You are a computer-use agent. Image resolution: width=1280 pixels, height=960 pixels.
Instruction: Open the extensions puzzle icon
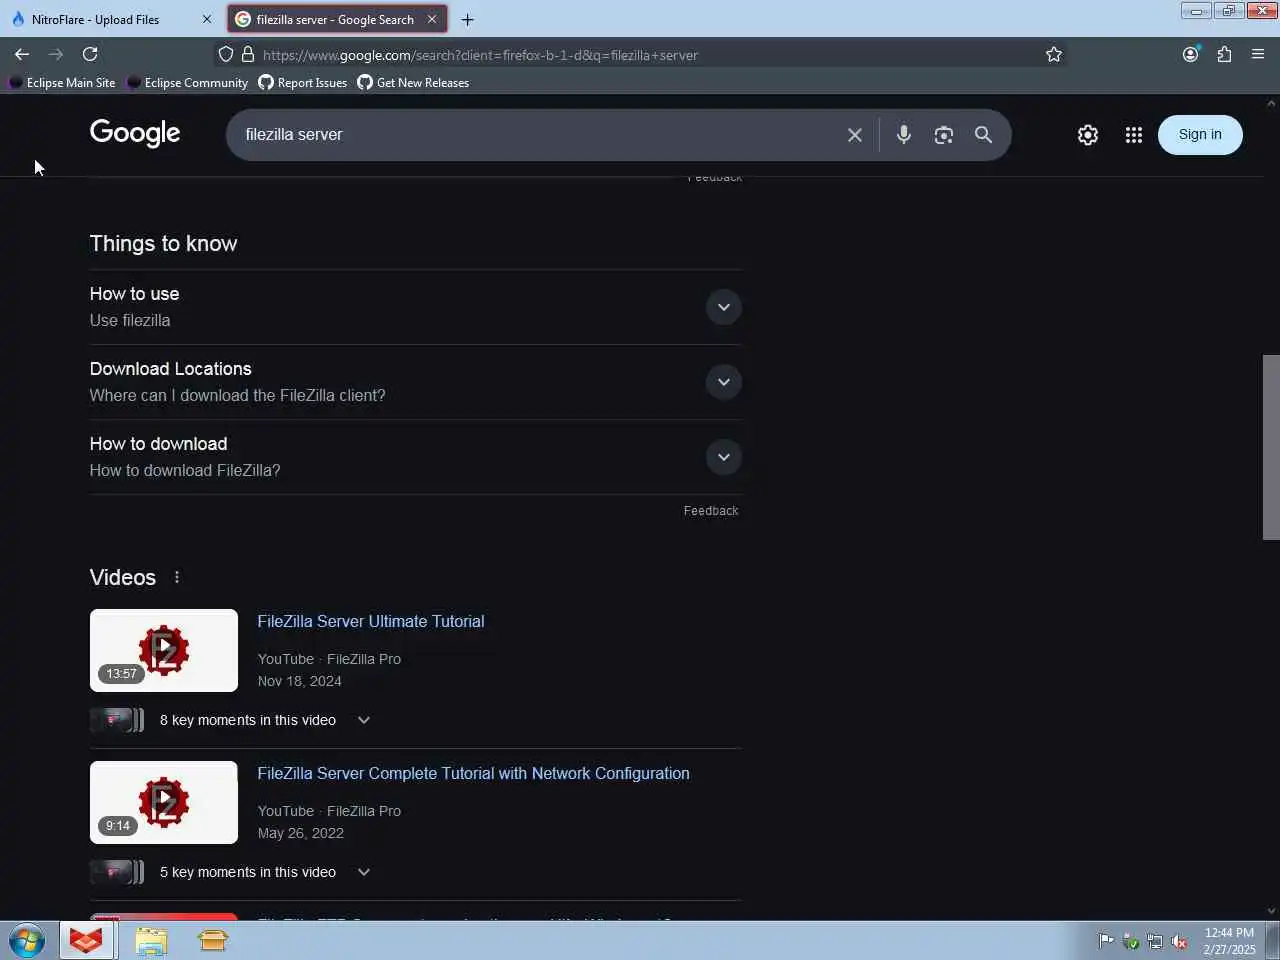coord(1224,54)
